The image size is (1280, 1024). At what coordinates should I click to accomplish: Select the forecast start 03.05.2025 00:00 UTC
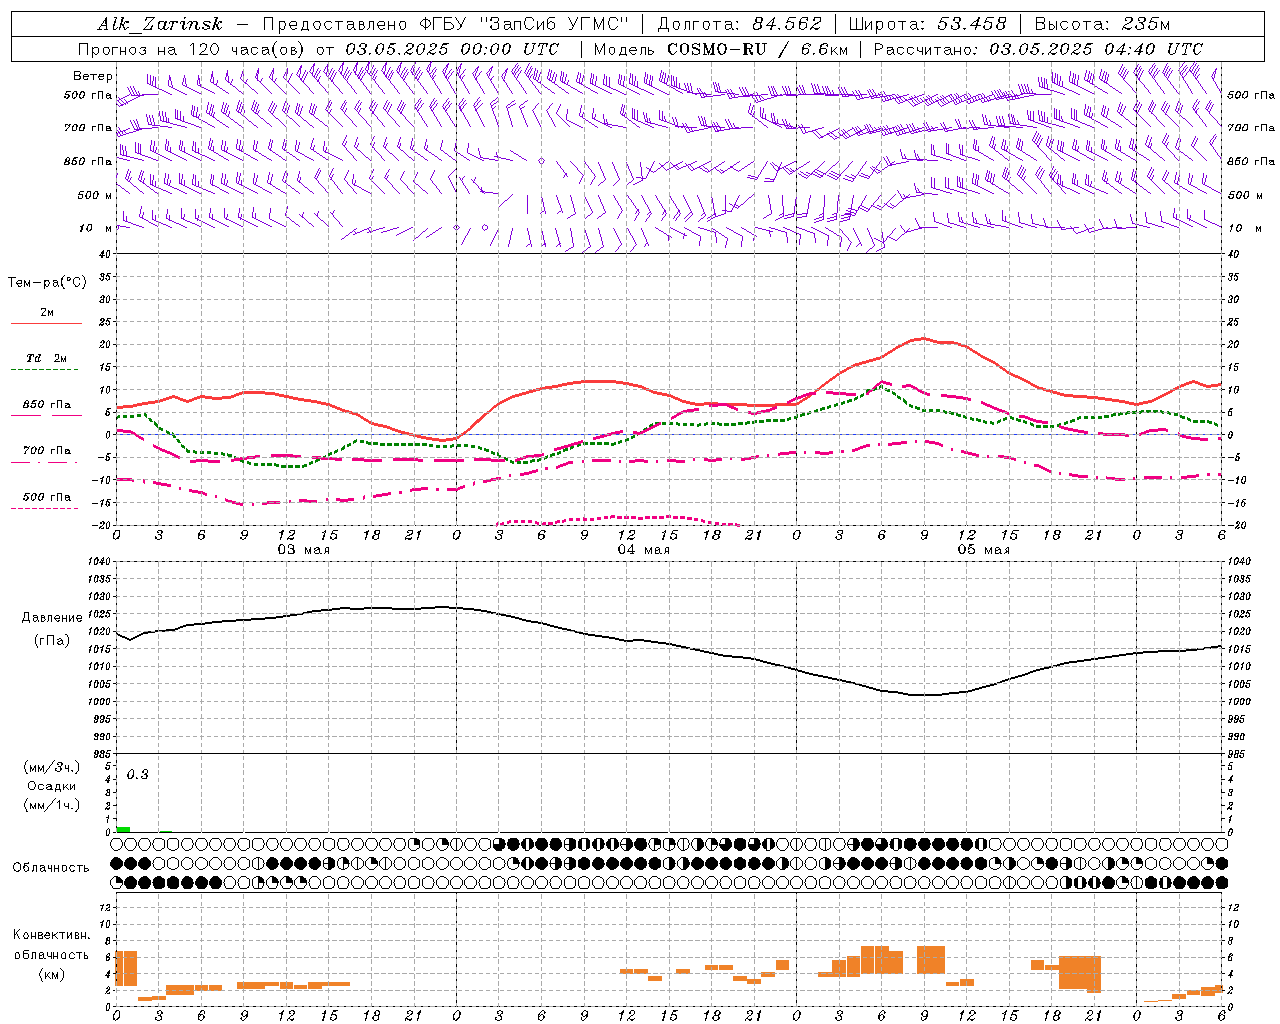tap(452, 49)
